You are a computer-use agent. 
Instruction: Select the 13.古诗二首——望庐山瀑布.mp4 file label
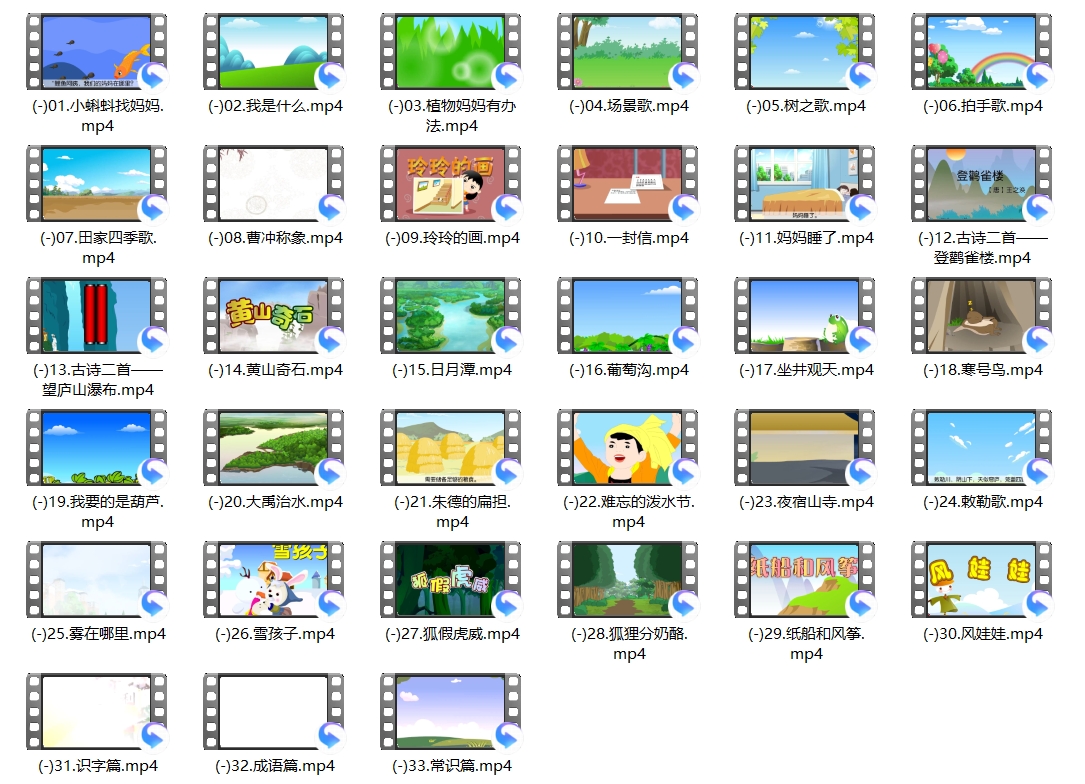[x=97, y=380]
